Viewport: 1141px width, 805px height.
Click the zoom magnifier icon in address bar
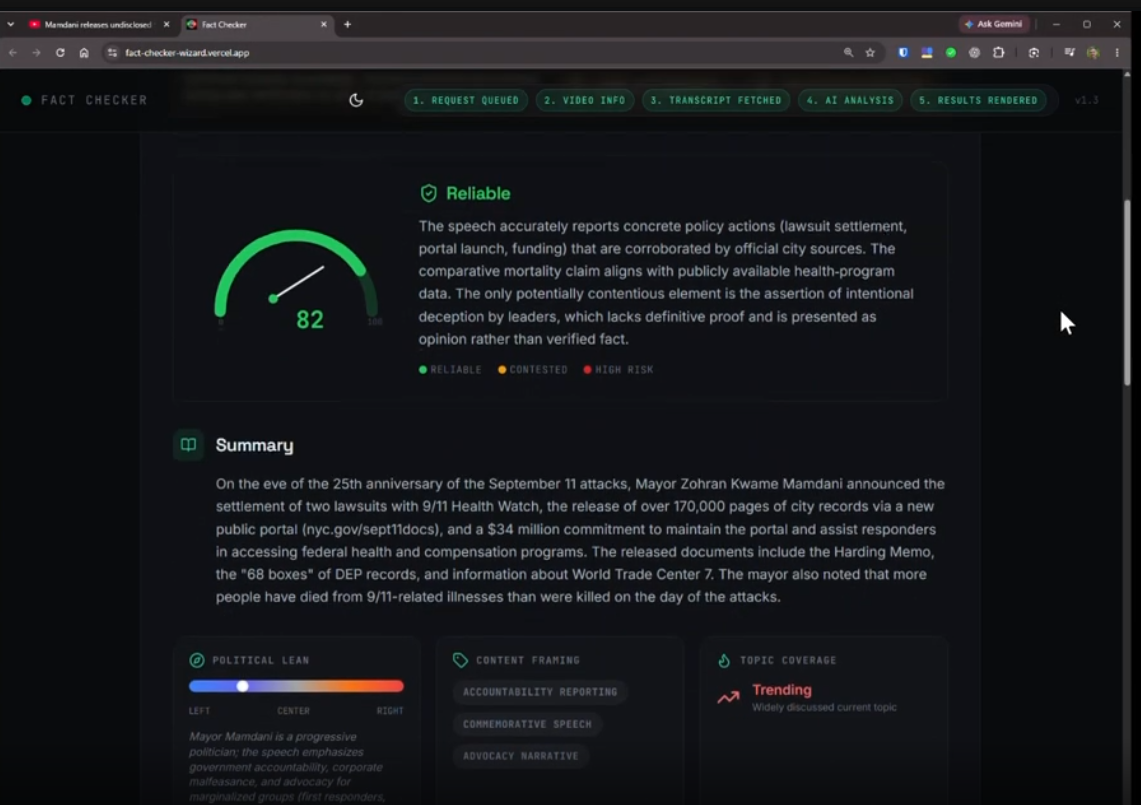point(848,52)
